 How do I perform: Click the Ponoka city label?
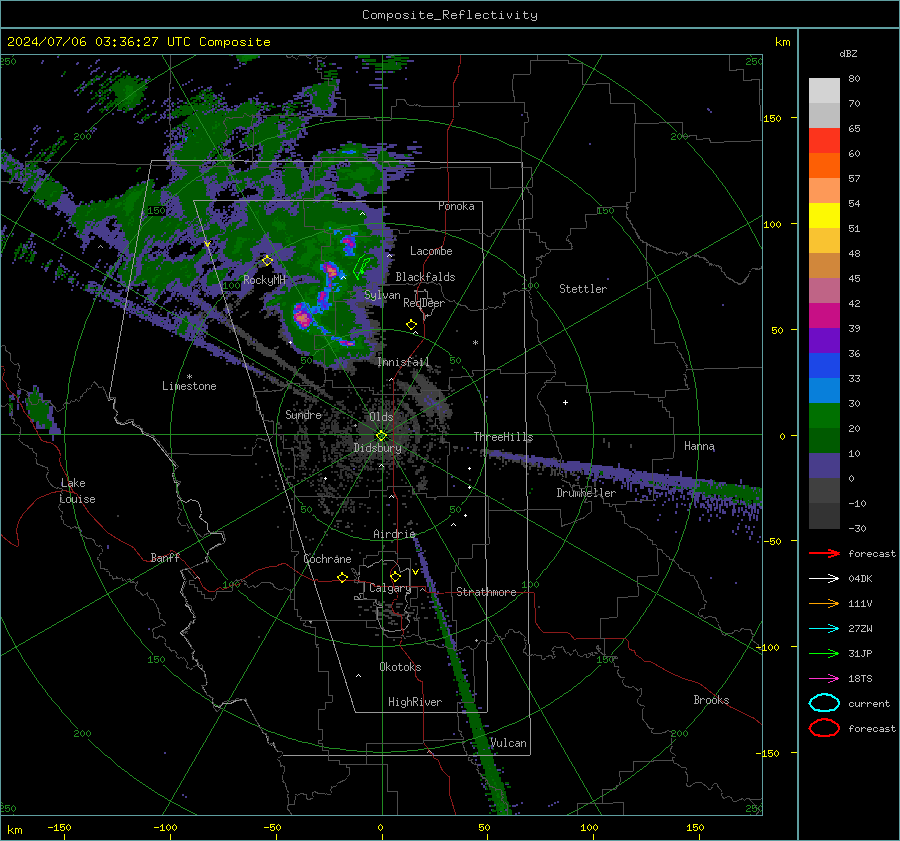[x=456, y=206]
